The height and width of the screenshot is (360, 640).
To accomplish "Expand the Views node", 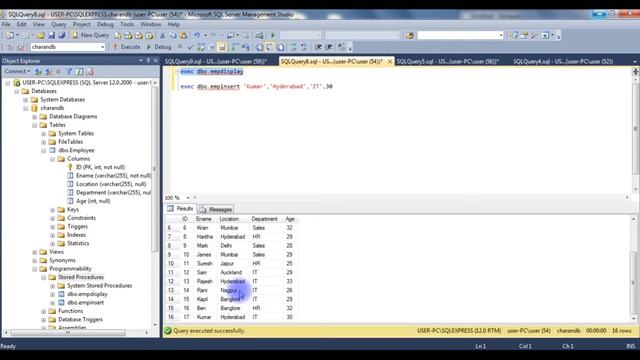I will point(35,252).
